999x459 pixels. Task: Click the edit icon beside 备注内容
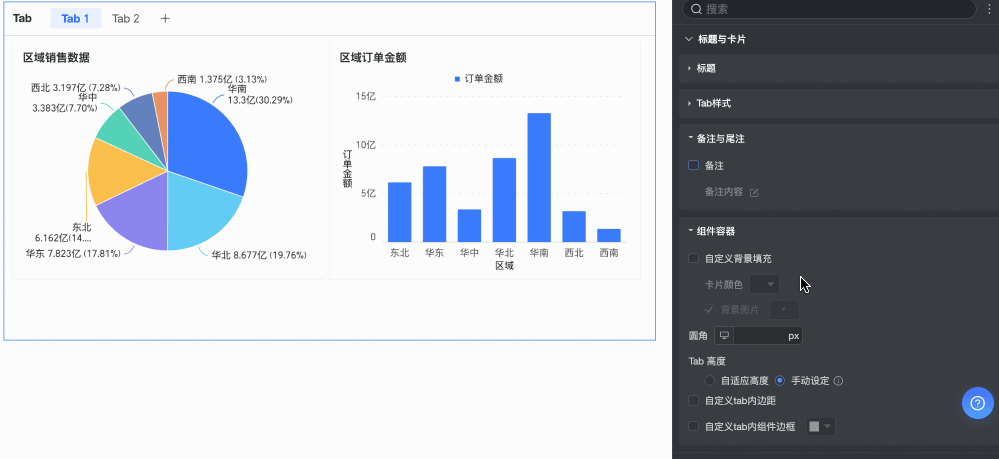click(754, 192)
